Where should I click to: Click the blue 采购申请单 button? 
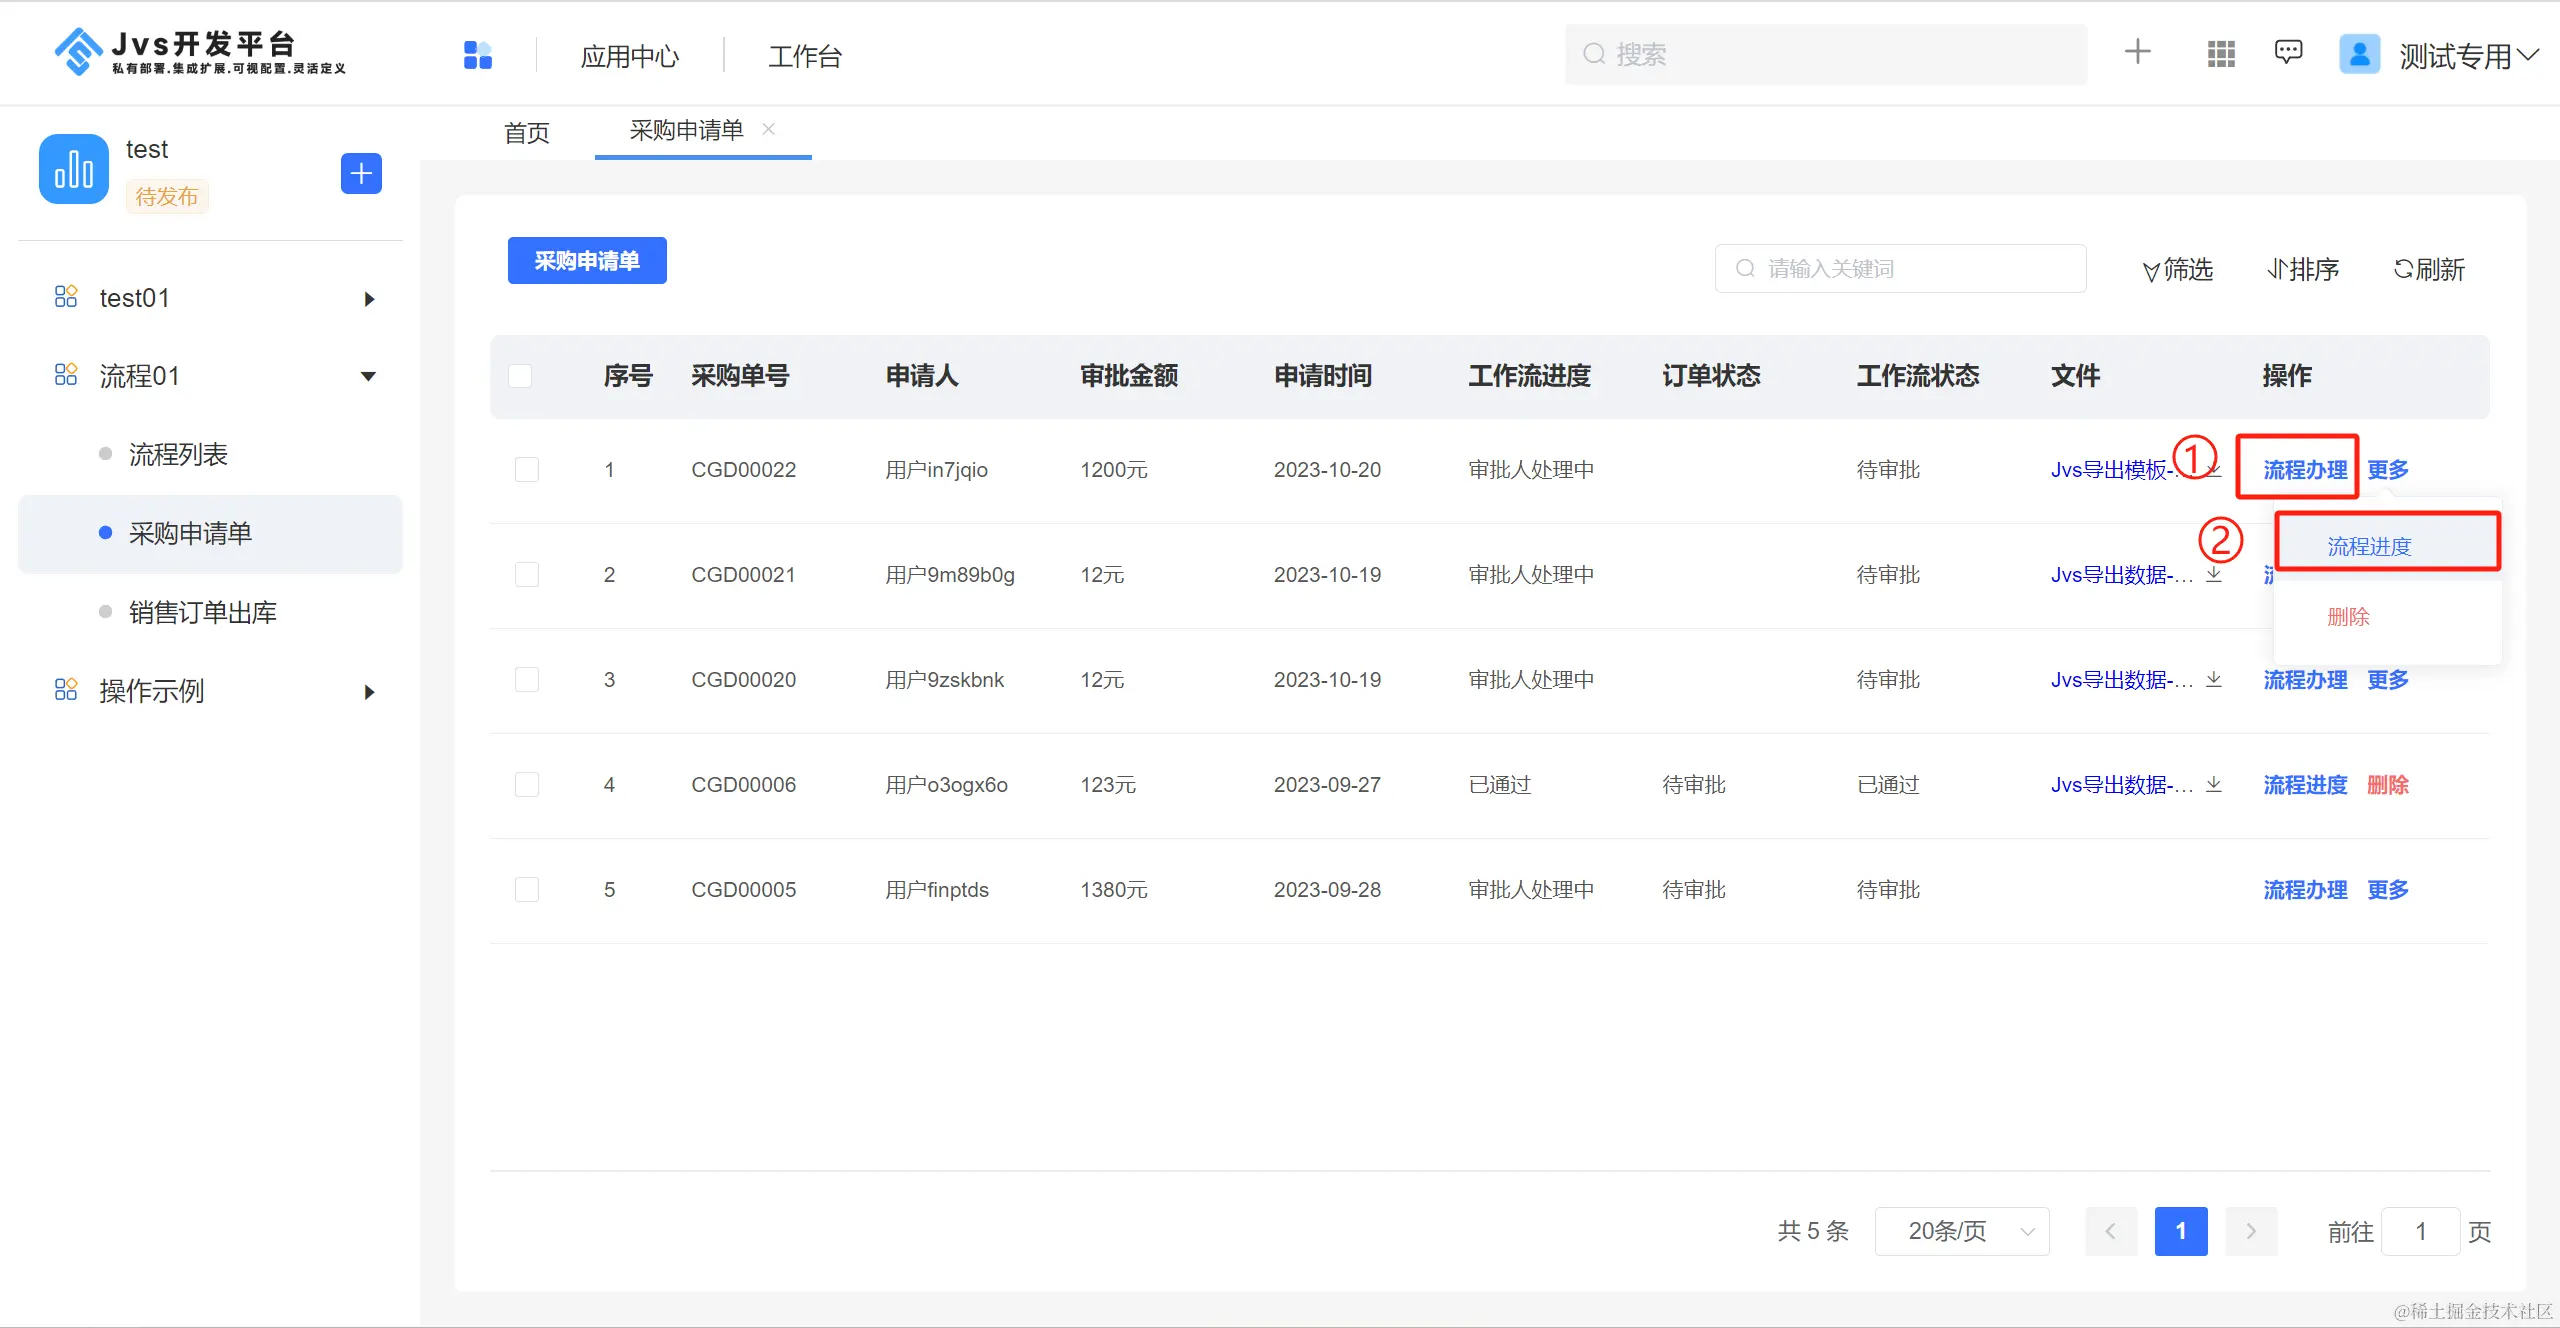pyautogui.click(x=587, y=261)
